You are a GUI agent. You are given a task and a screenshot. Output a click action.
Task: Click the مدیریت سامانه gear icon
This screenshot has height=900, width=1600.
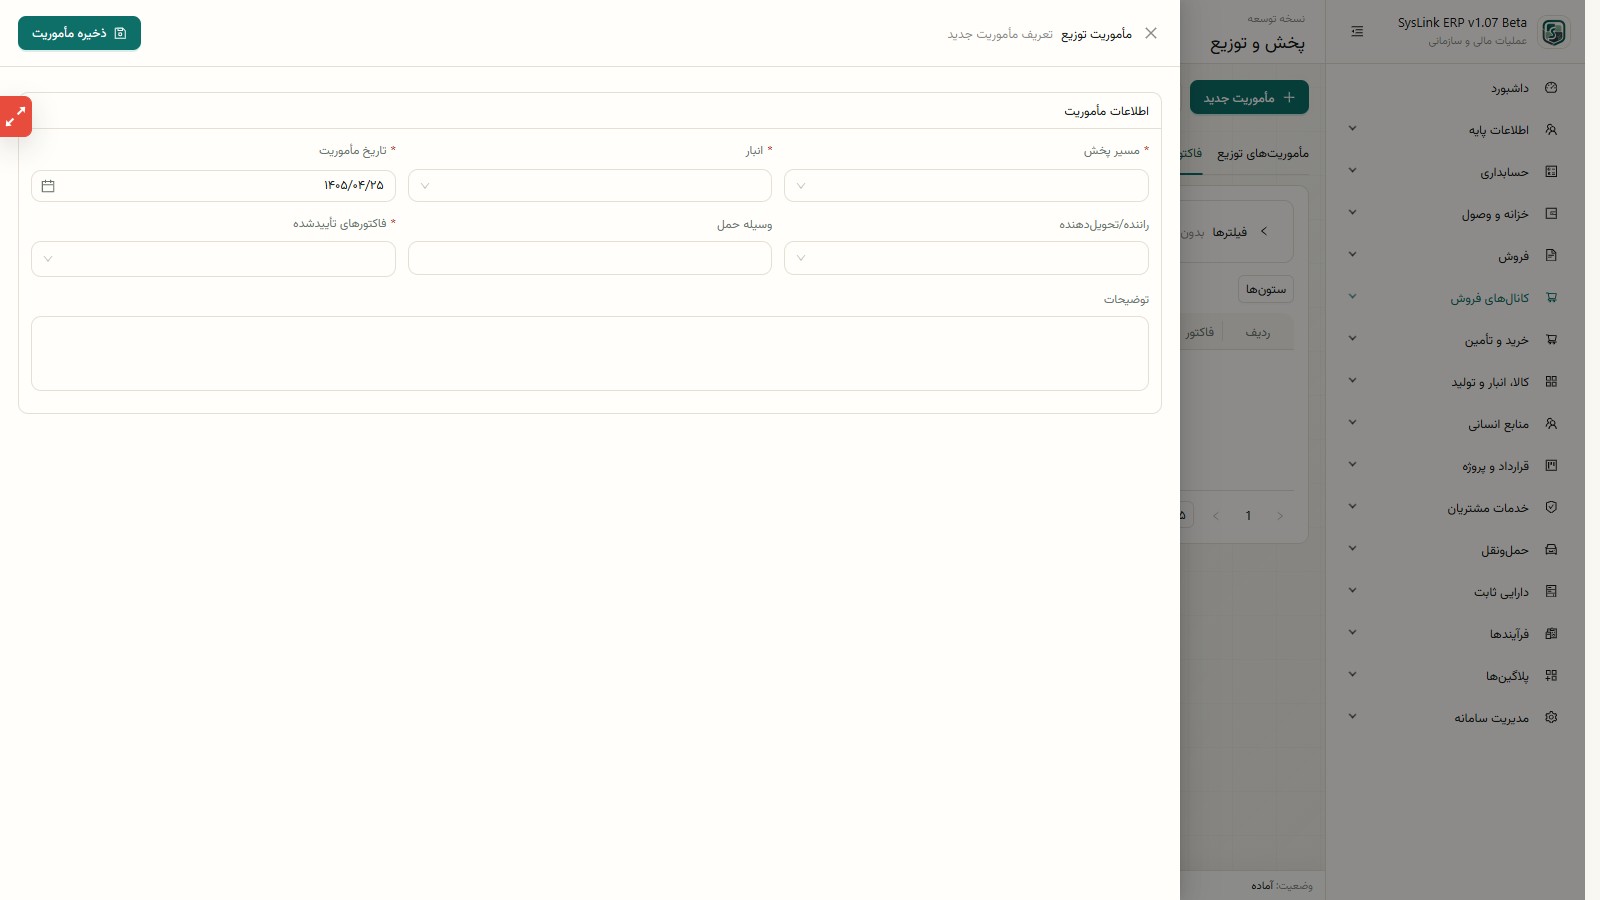coord(1551,718)
